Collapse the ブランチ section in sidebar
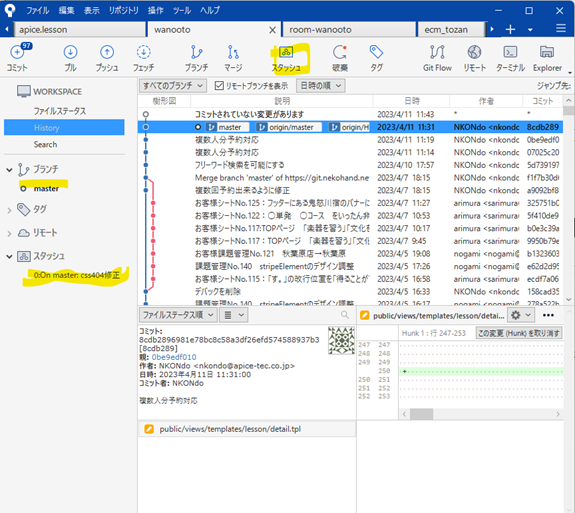The image size is (575, 513). click(x=9, y=169)
